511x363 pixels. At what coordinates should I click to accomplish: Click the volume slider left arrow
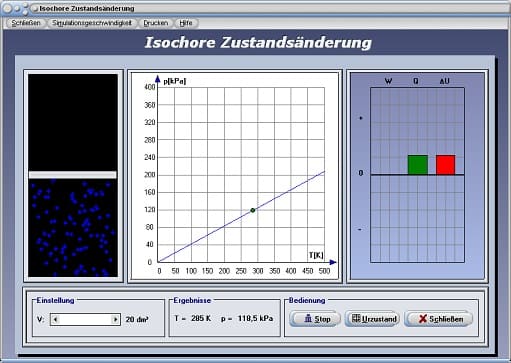pos(55,319)
